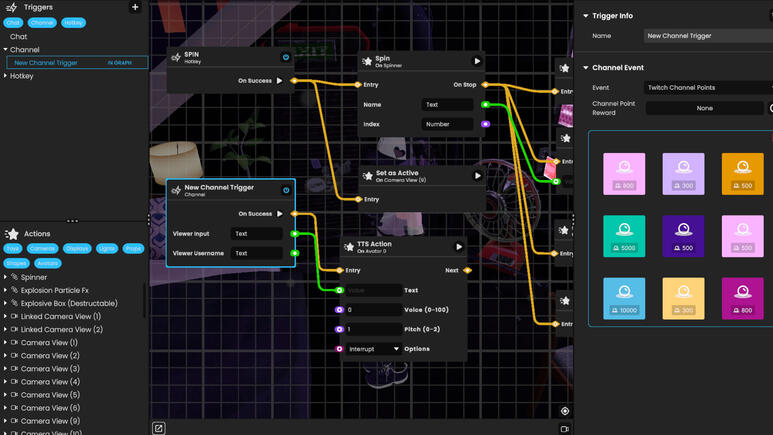Fire the SPIN node On Success arrow
773x435 pixels.
[x=280, y=80]
